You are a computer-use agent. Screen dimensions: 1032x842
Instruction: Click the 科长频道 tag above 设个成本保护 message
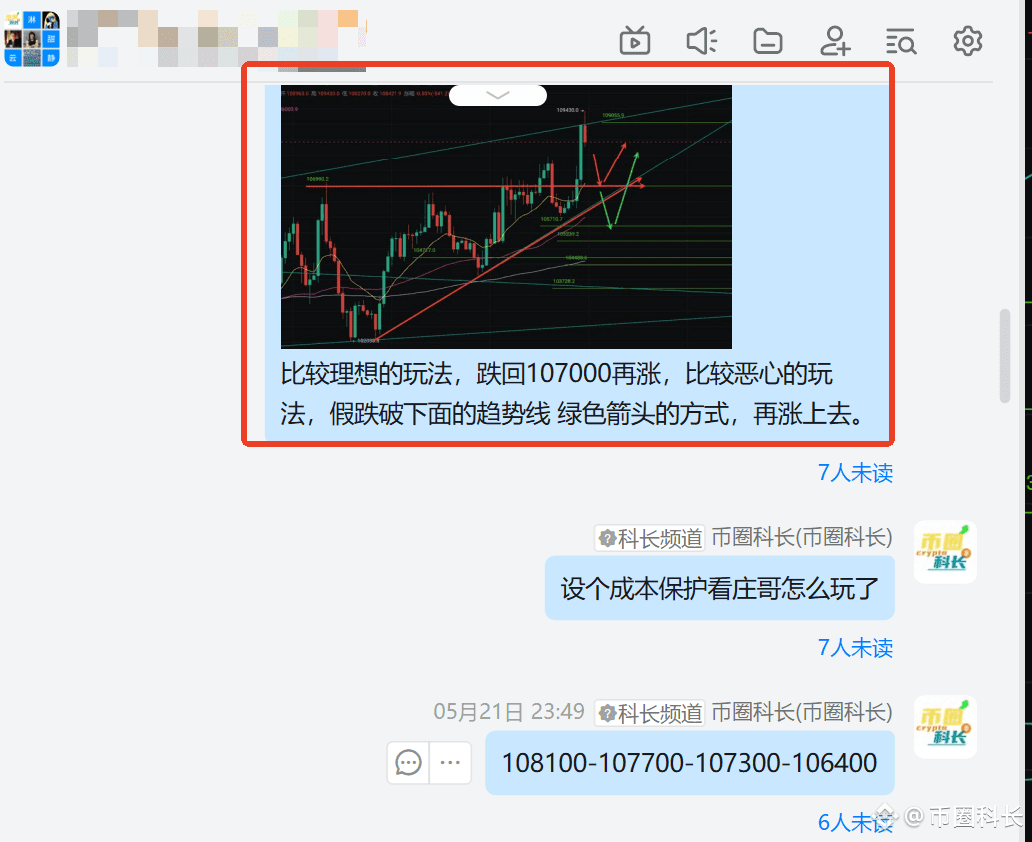pyautogui.click(x=650, y=539)
